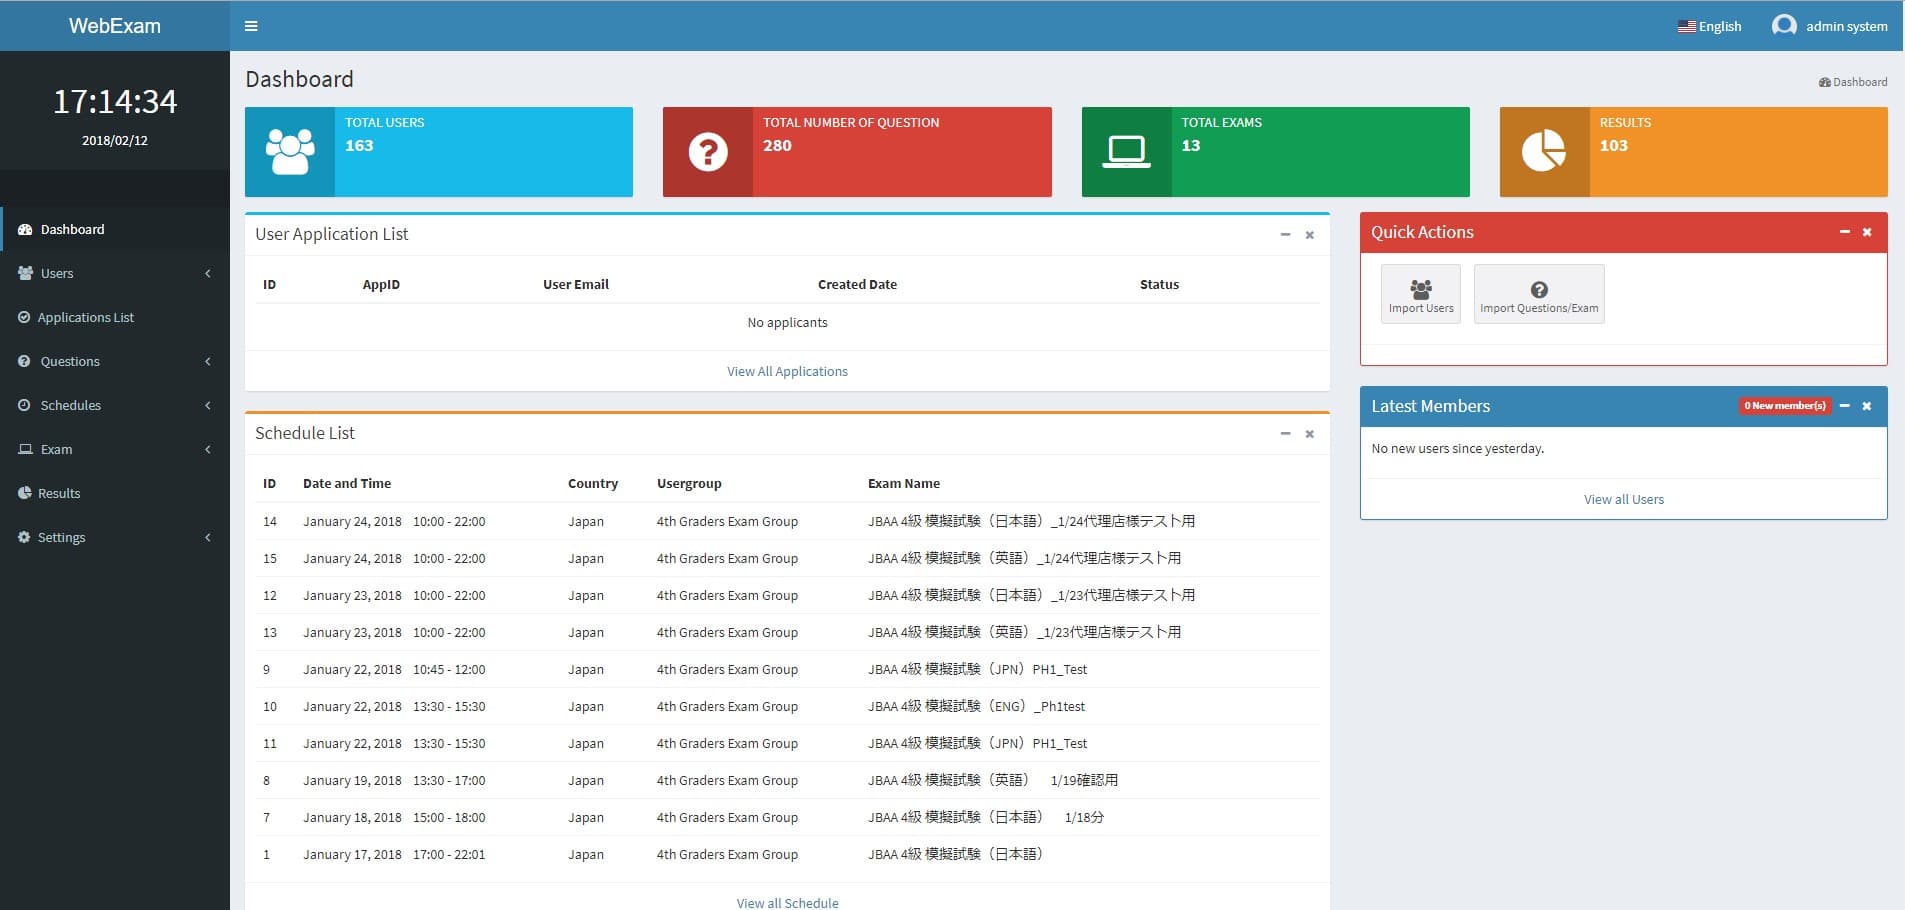Close the Quick Actions panel
1905x910 pixels.
pyautogui.click(x=1866, y=232)
